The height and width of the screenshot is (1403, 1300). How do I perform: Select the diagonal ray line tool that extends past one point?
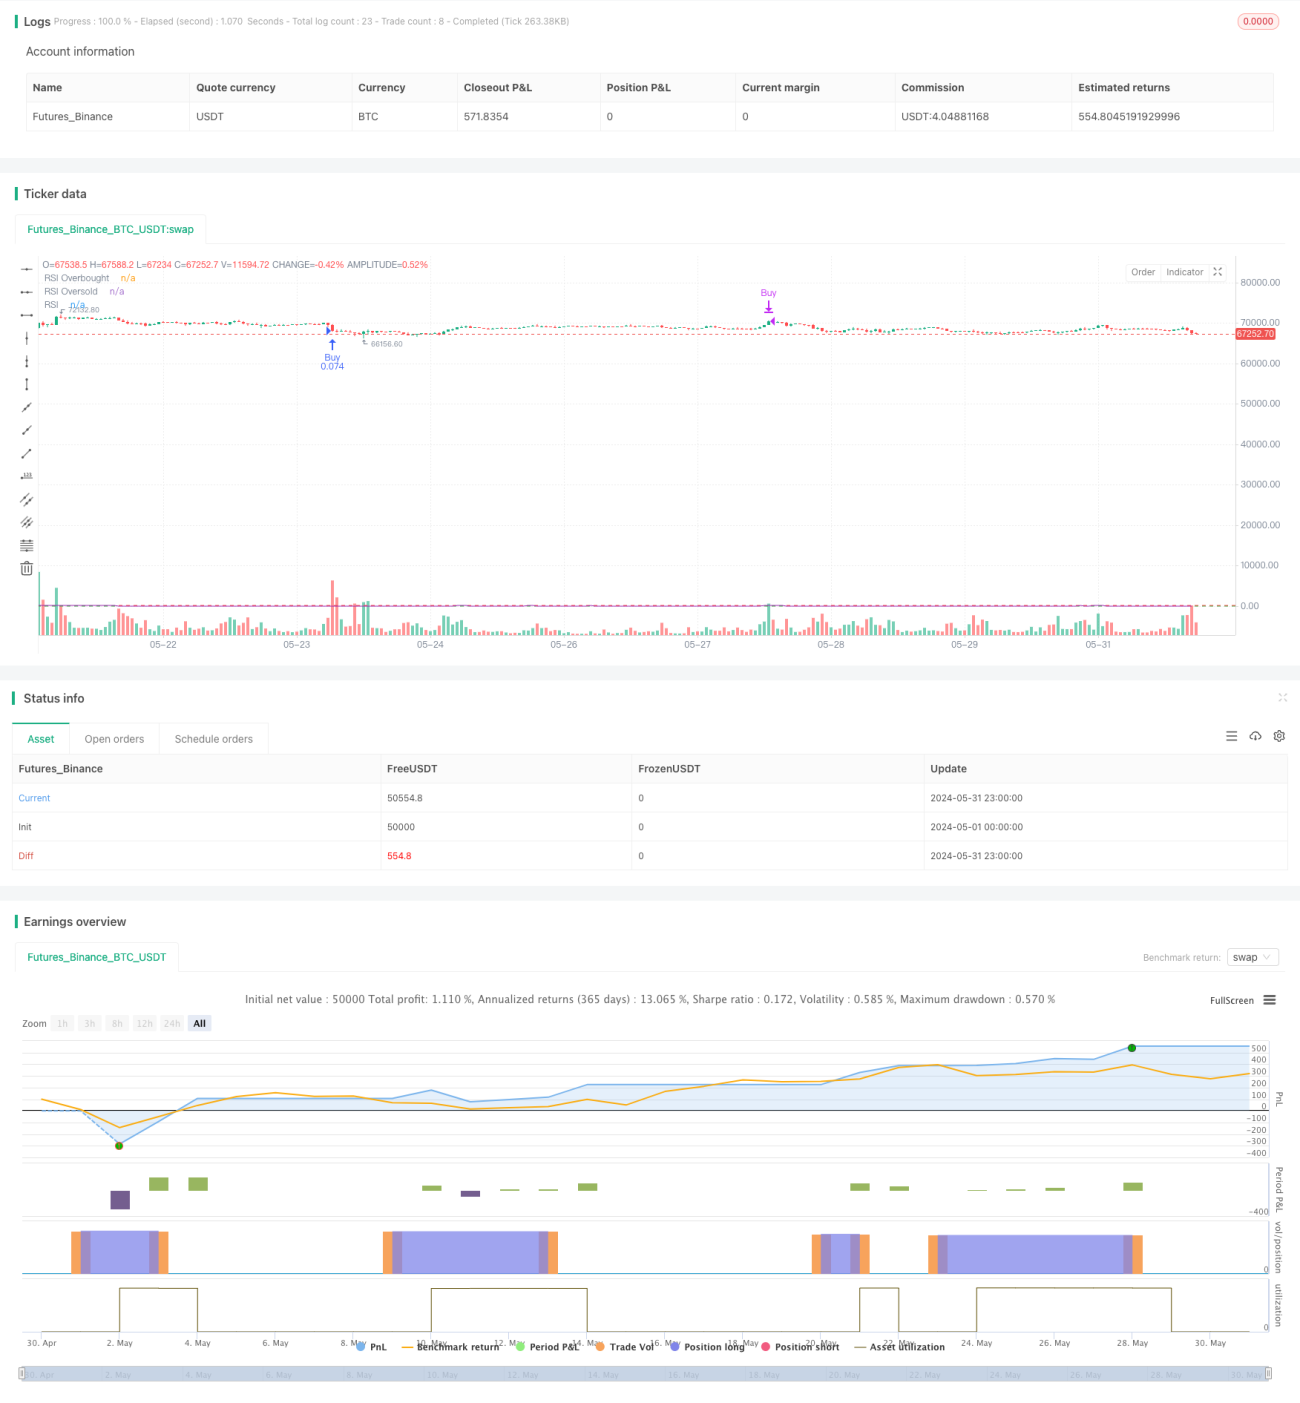pyautogui.click(x=26, y=430)
